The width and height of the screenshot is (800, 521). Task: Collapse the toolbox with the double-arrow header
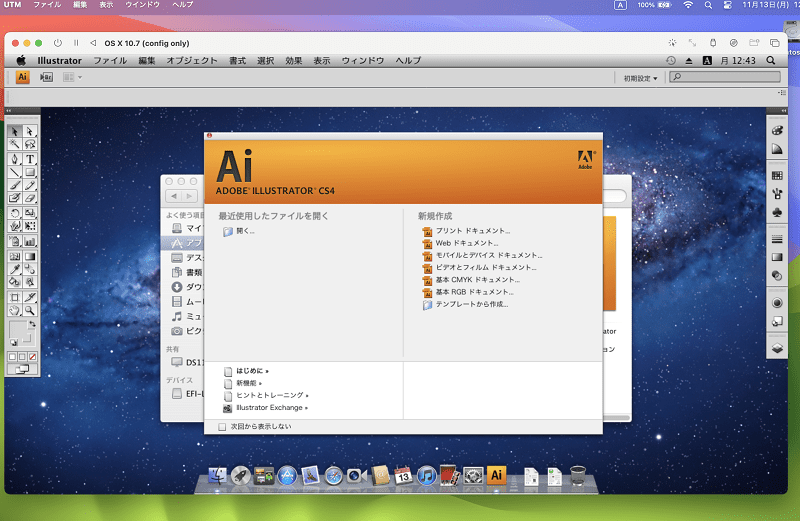tap(9, 111)
